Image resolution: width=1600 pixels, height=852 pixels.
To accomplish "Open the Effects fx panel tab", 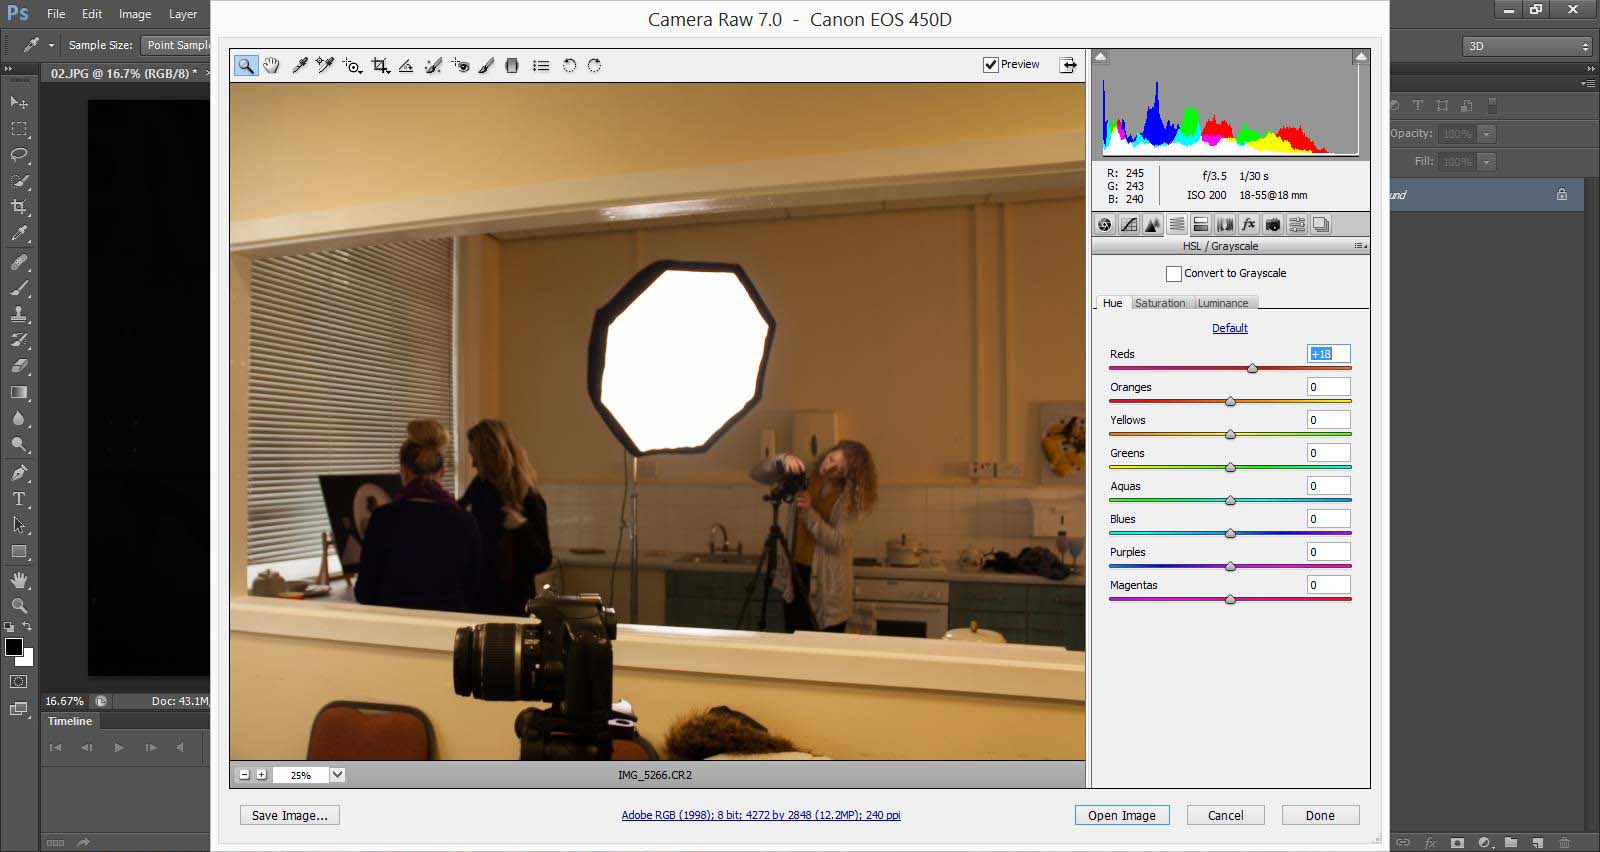I will tap(1248, 225).
